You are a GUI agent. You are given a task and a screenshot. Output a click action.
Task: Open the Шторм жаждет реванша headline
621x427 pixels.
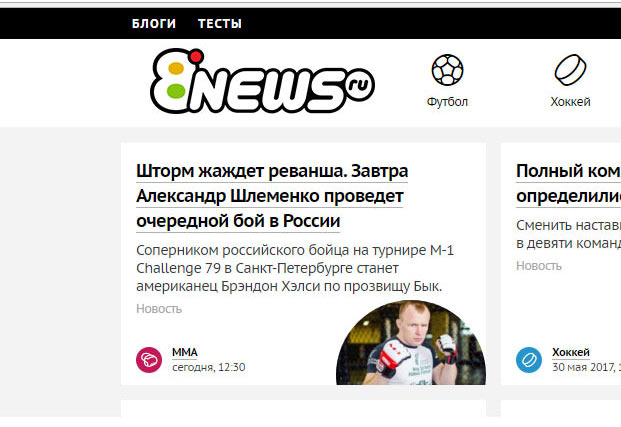(x=272, y=172)
